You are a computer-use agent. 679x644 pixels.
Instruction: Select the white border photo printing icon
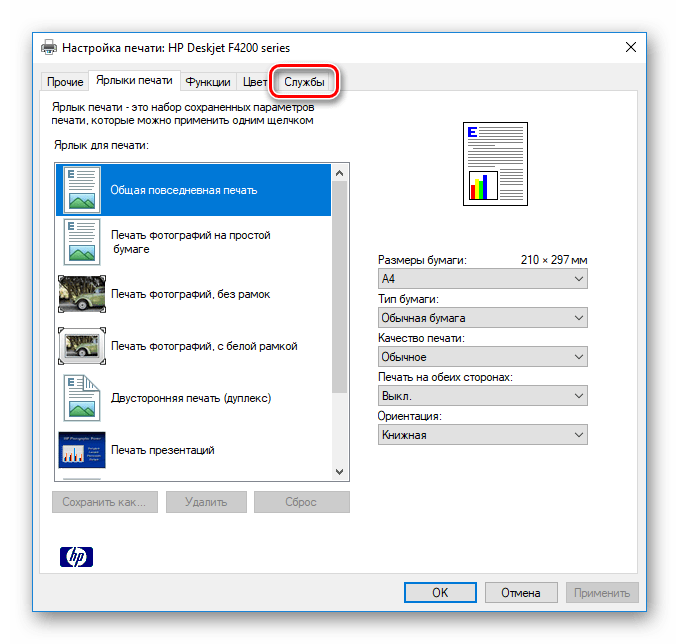[82, 346]
